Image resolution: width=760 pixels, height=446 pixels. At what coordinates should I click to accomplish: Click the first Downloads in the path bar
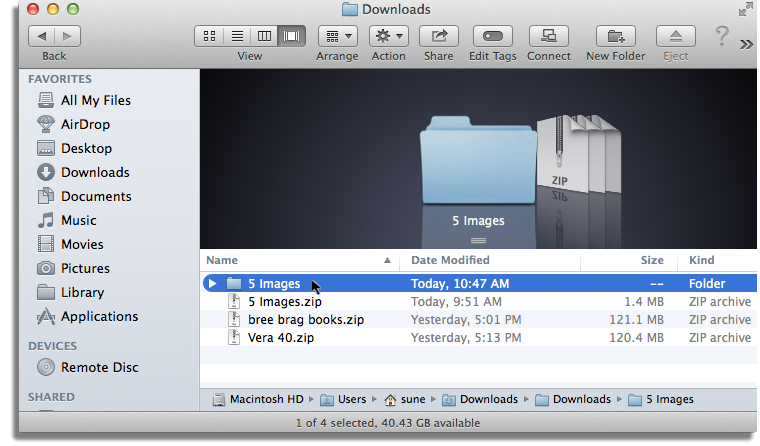coord(480,399)
